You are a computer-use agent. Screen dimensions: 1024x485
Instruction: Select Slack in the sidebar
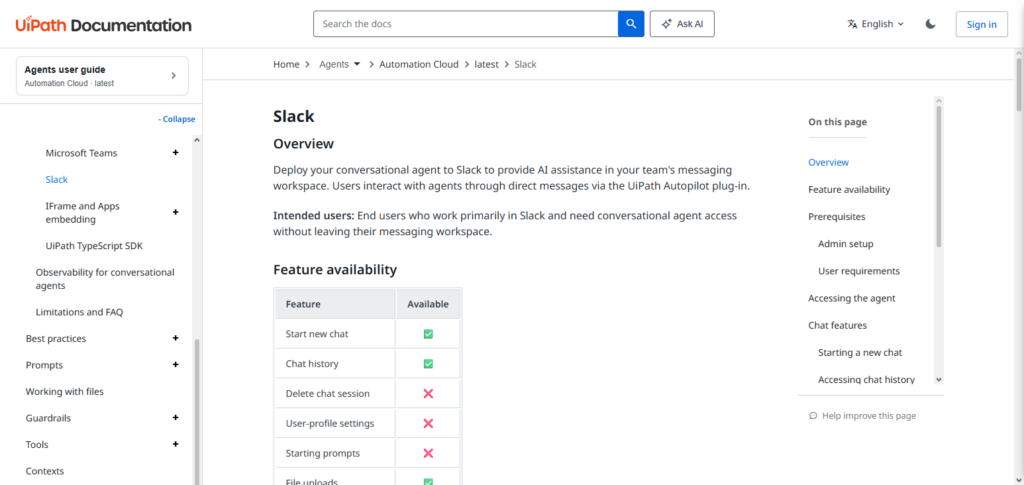(x=57, y=180)
